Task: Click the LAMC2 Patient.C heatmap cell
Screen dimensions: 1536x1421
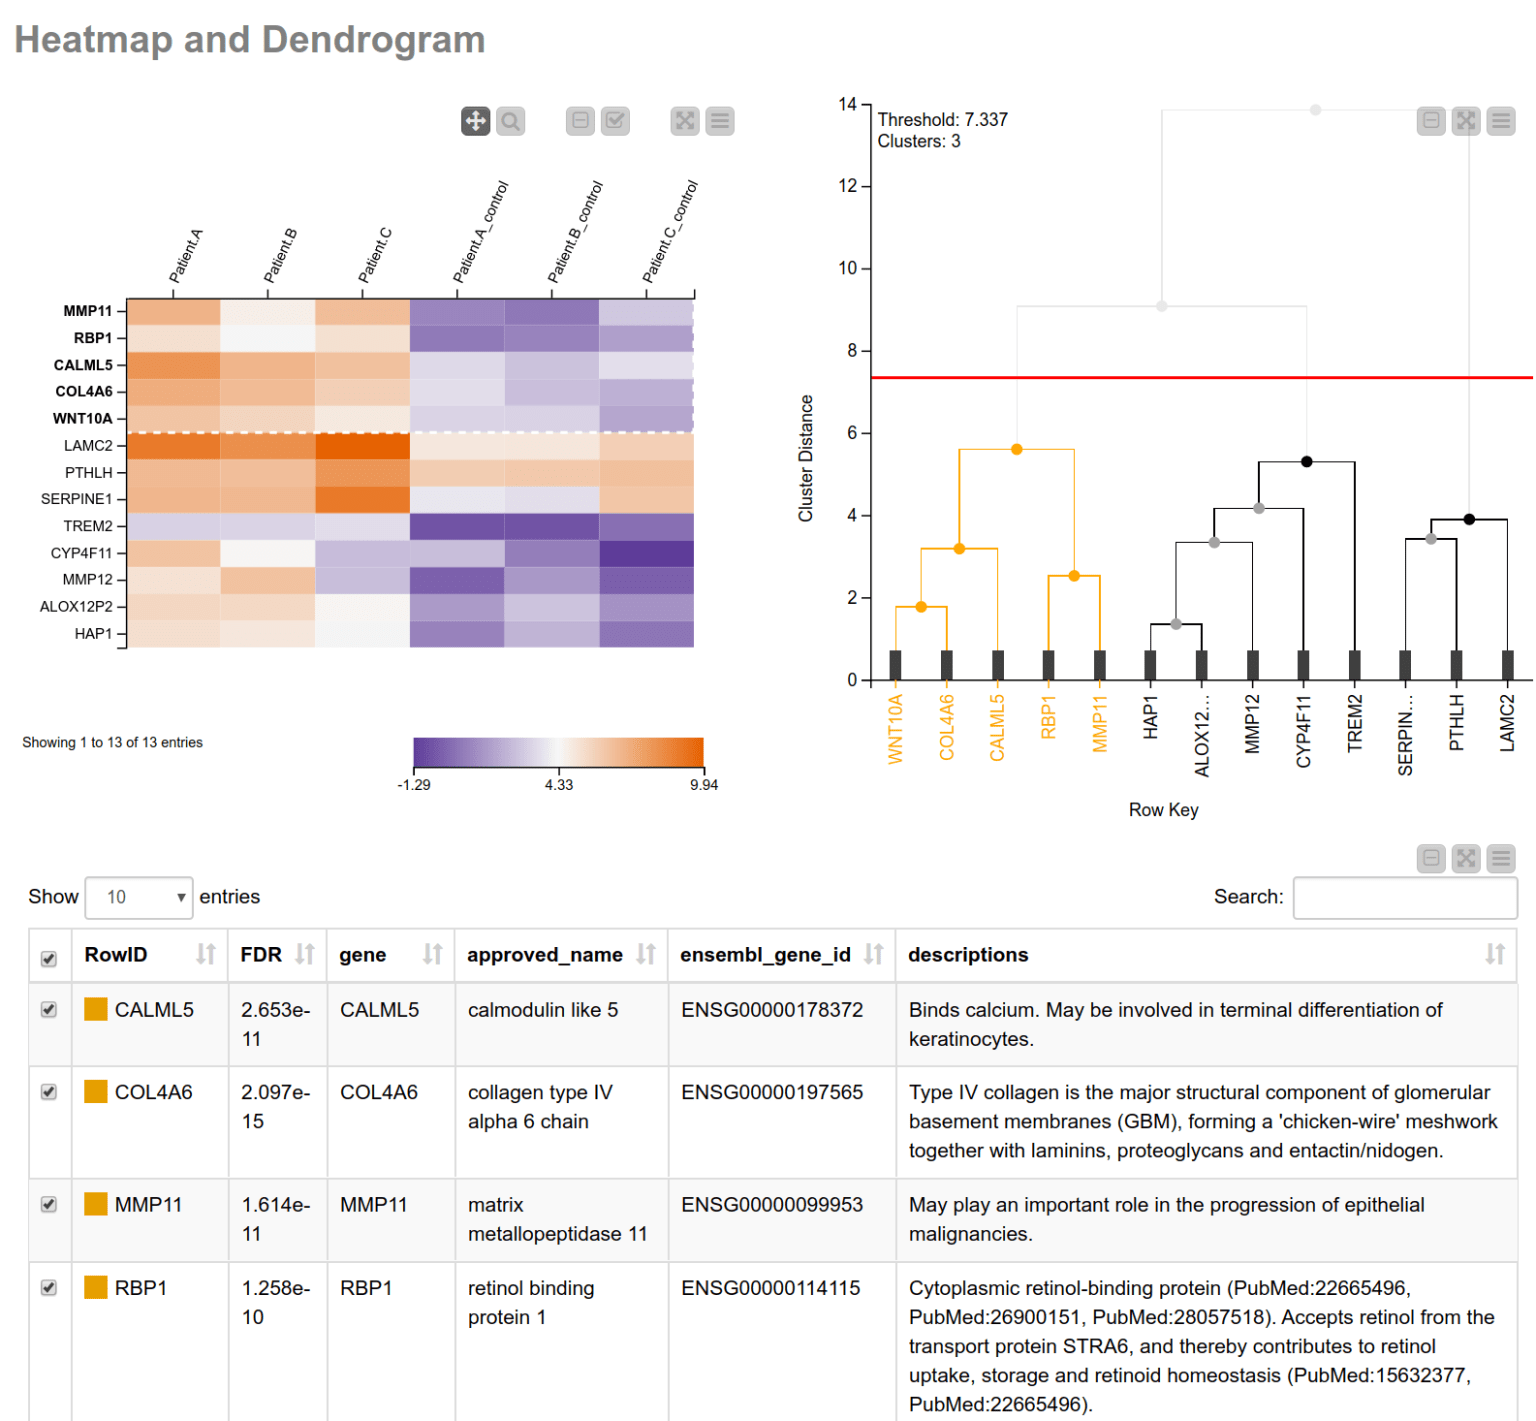Action: click(x=362, y=446)
